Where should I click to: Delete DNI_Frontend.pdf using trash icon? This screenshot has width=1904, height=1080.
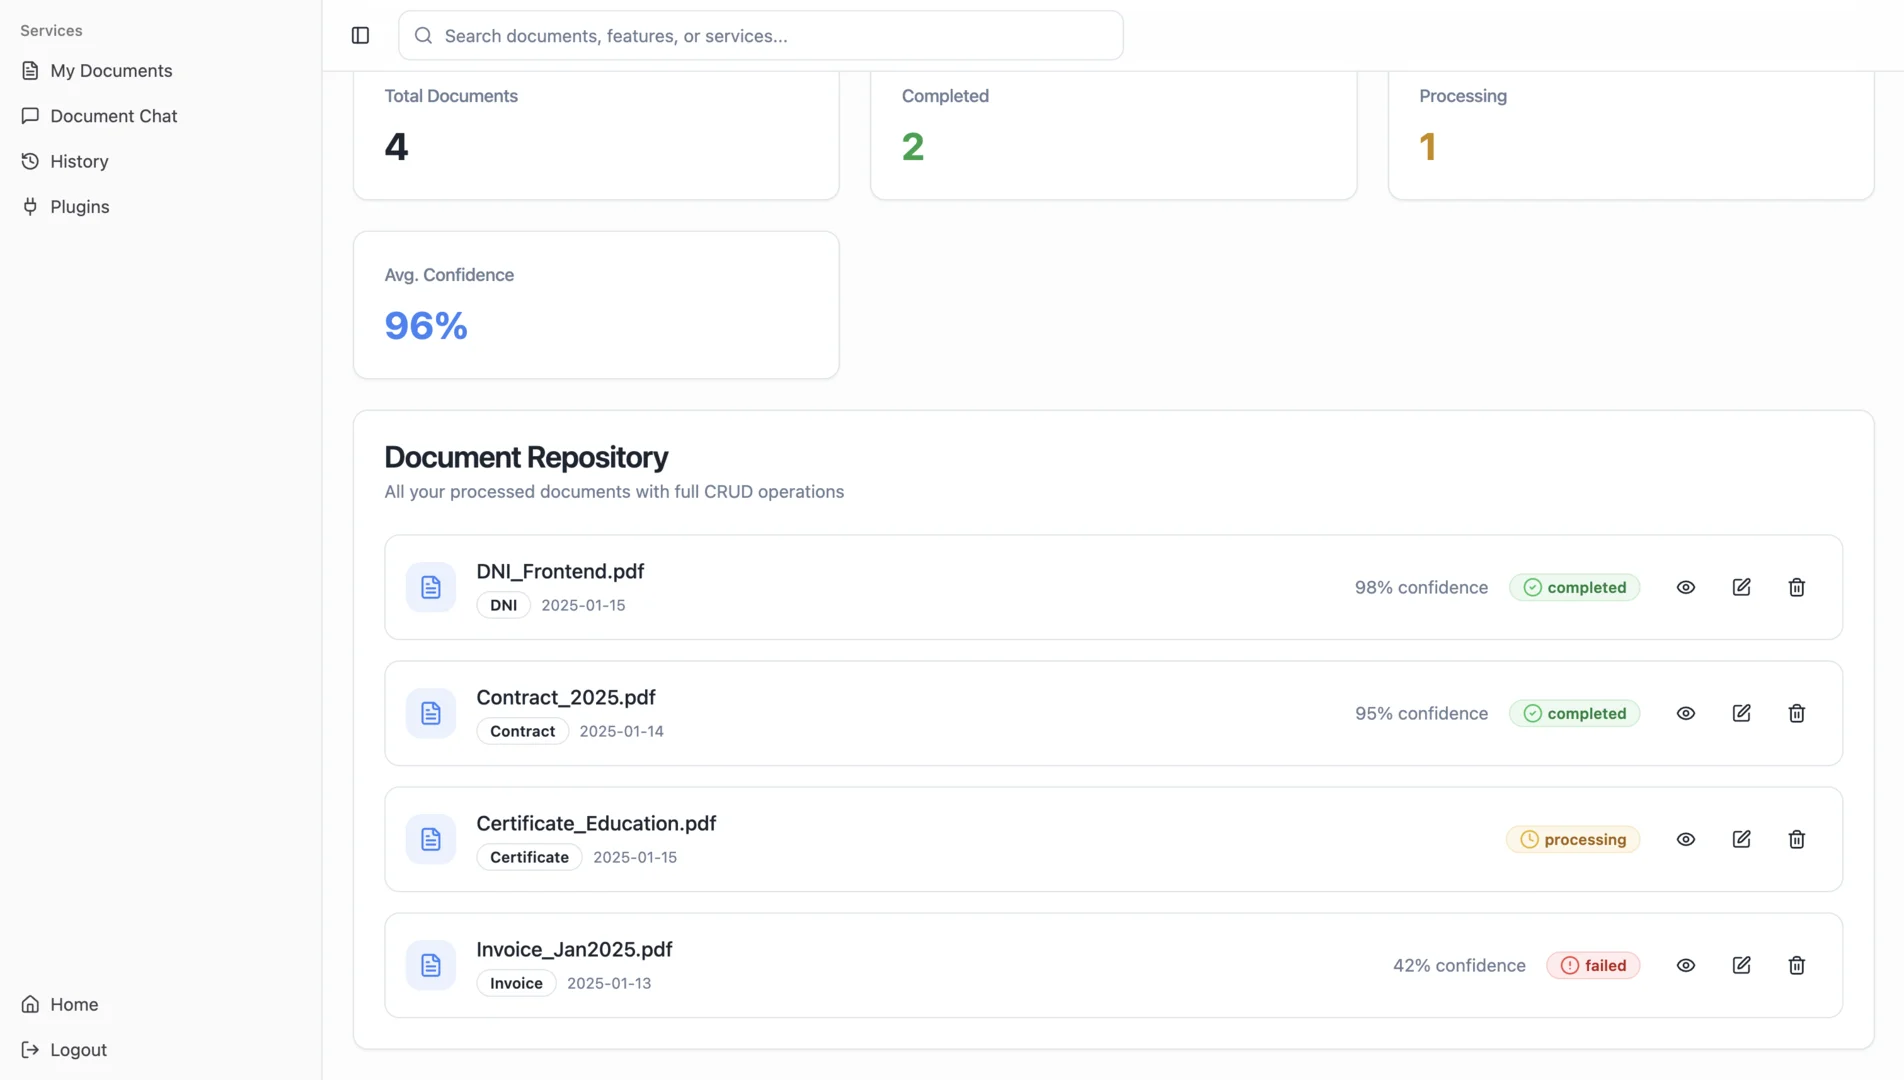click(1797, 587)
